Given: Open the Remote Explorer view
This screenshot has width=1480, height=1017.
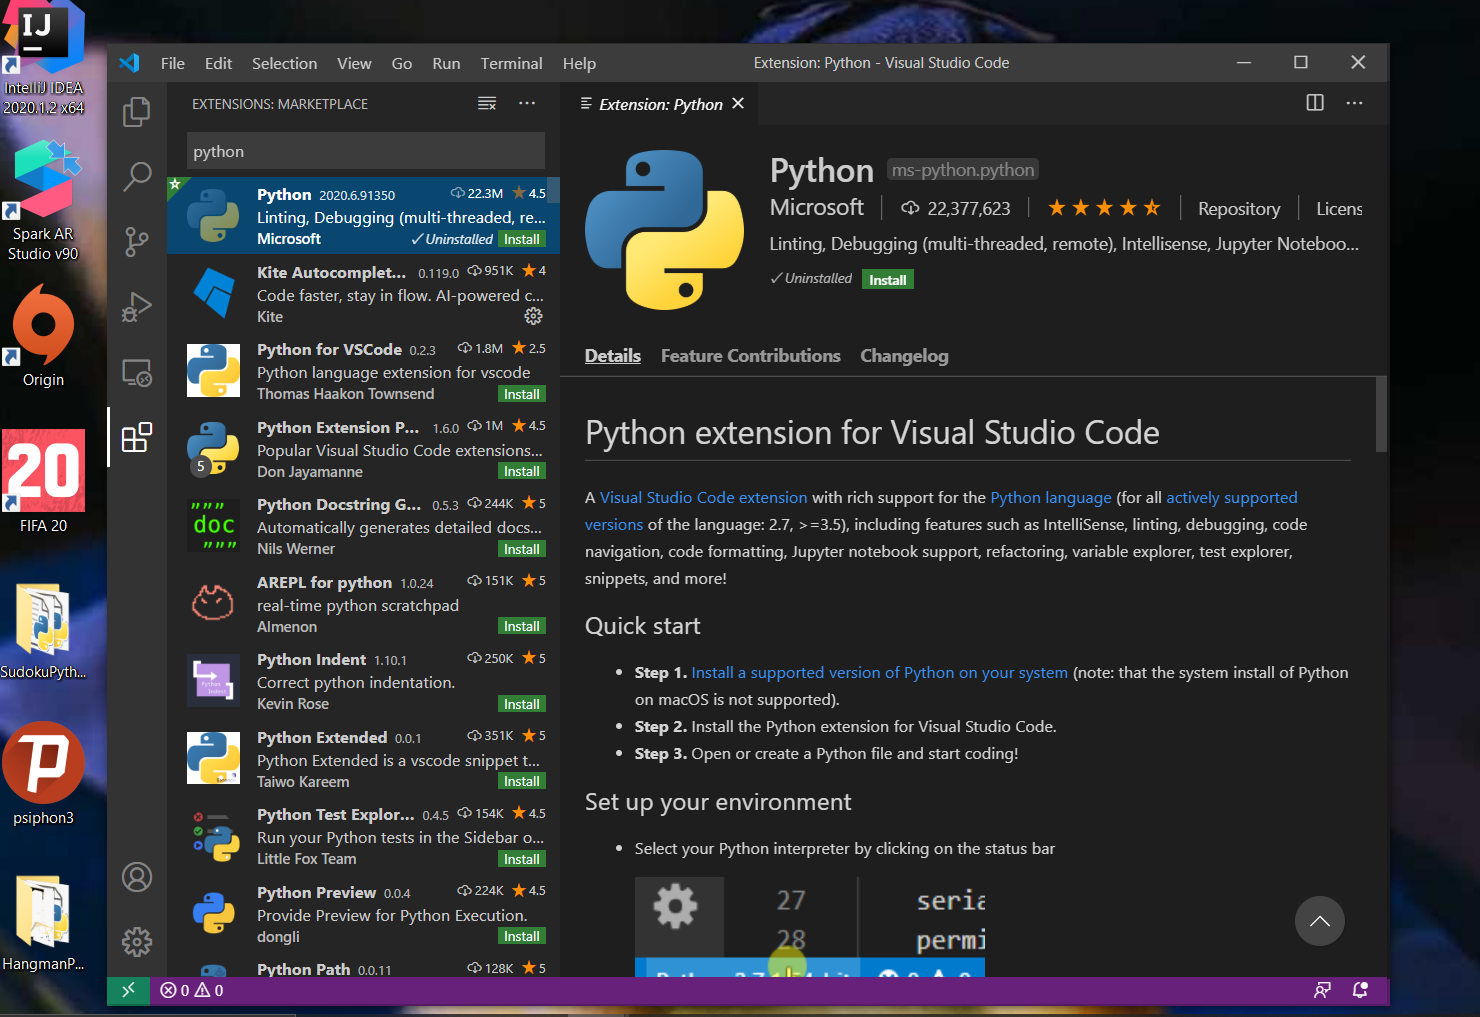Looking at the screenshot, I should [x=137, y=372].
